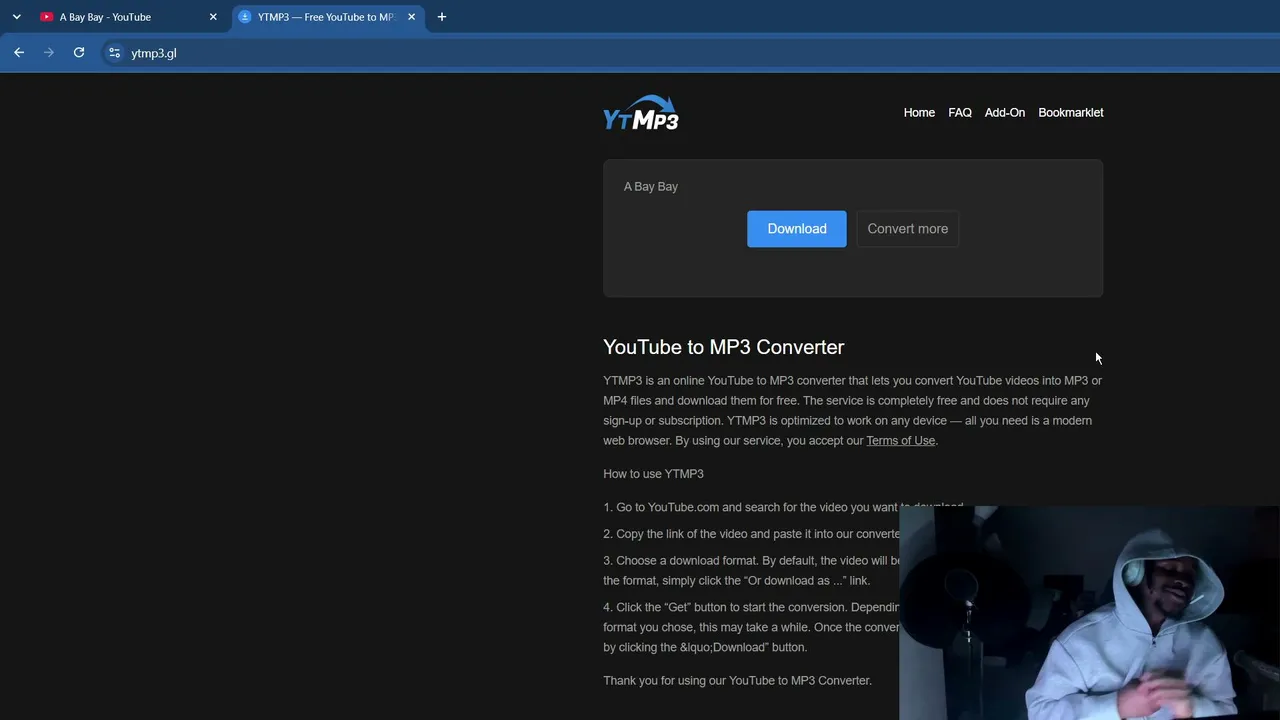Image resolution: width=1280 pixels, height=720 pixels.
Task: Reload the ytmp3.gl page
Action: click(x=79, y=53)
